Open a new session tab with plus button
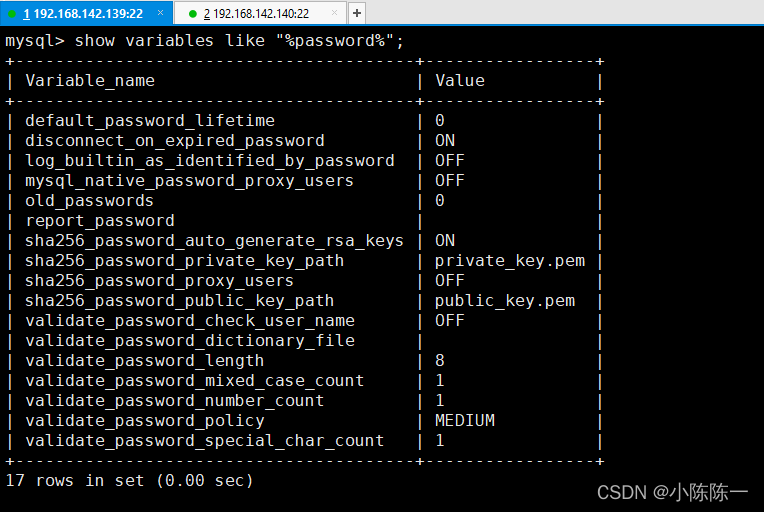Screen dimensions: 764x512 click(x=357, y=13)
